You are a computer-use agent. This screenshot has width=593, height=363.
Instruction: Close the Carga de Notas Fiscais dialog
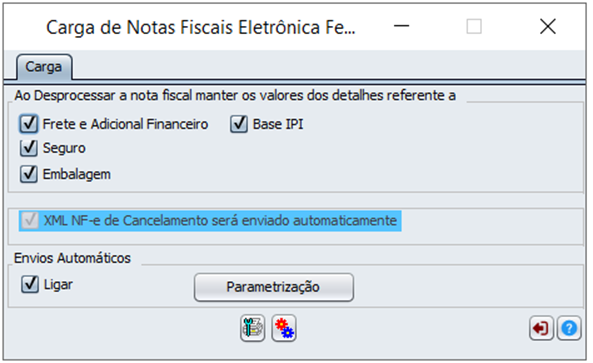(548, 26)
